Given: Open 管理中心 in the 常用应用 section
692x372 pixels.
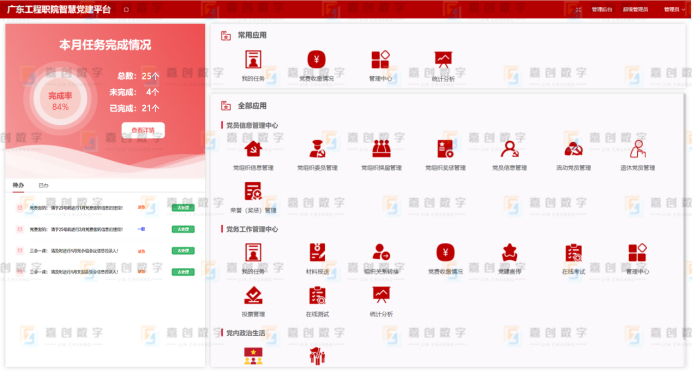Looking at the screenshot, I should point(380,60).
